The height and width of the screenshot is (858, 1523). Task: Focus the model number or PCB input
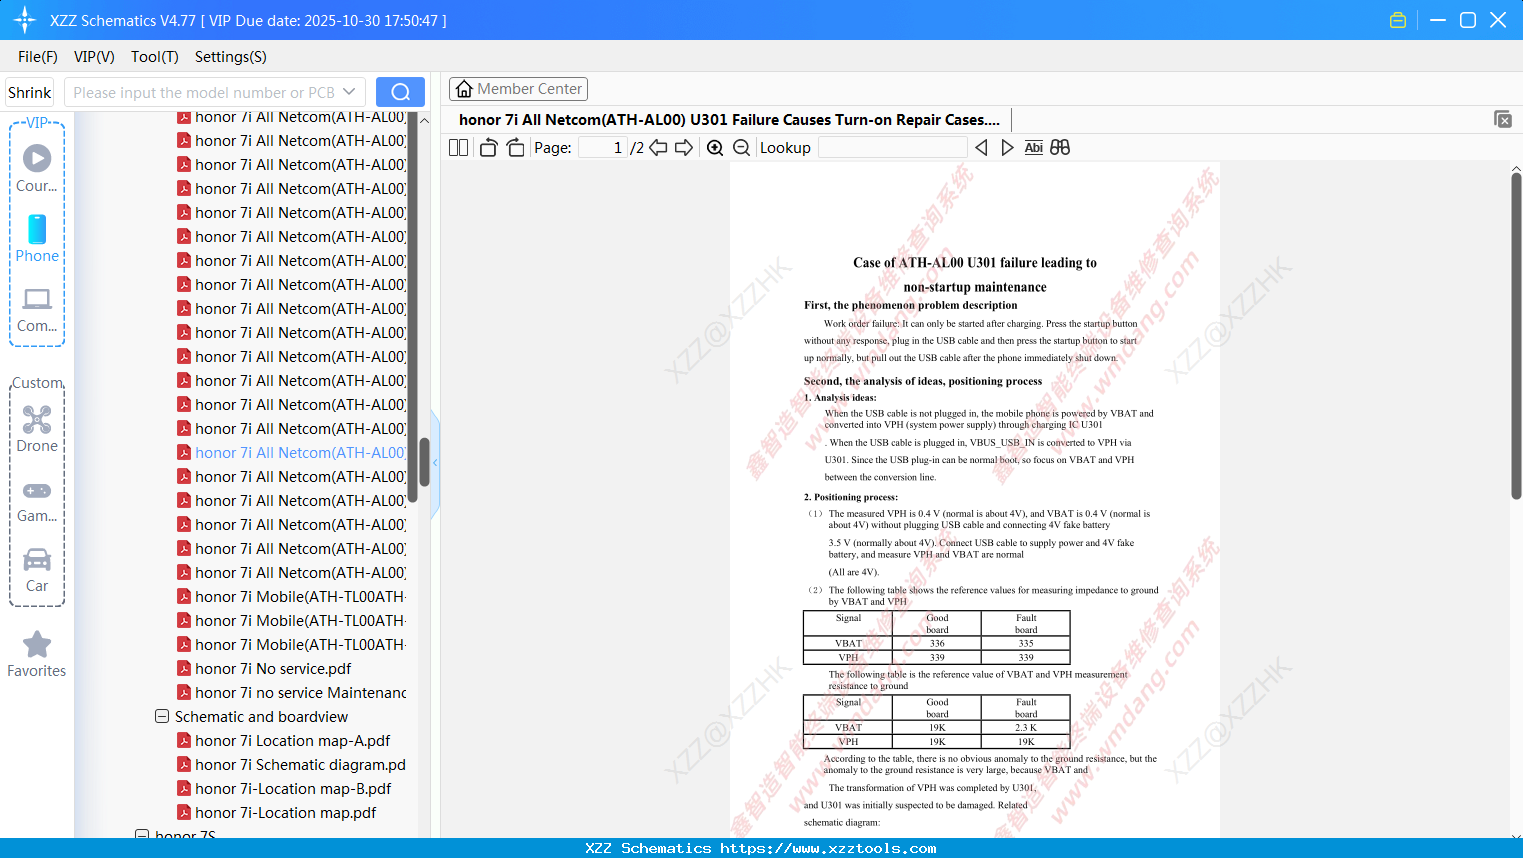coord(204,92)
